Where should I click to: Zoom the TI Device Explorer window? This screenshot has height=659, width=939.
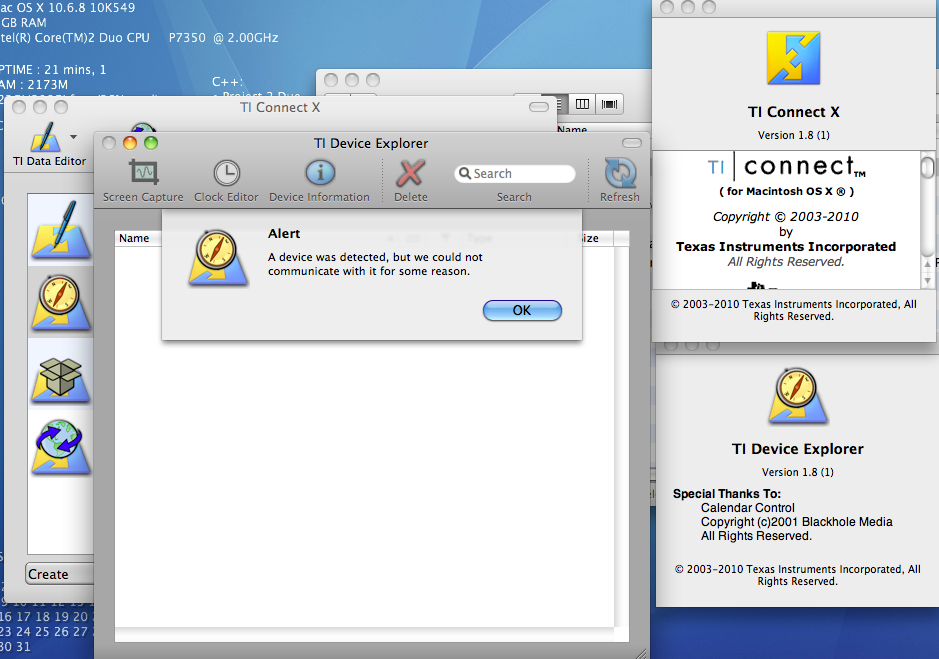[x=151, y=143]
